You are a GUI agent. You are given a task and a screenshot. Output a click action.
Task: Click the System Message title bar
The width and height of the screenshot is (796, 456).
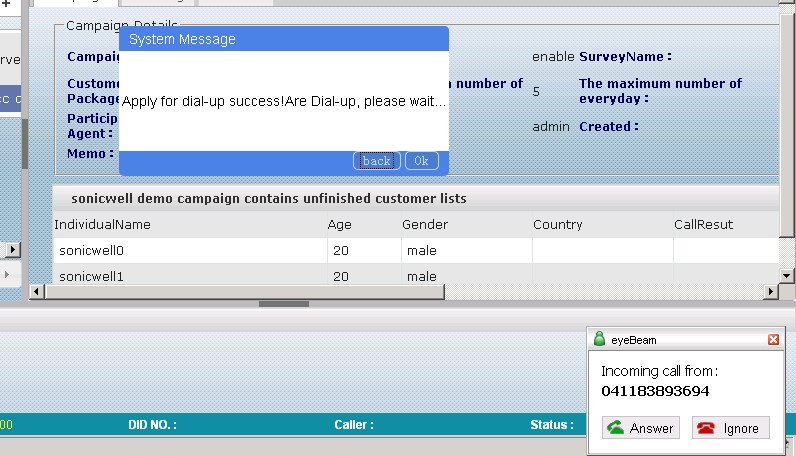pyautogui.click(x=283, y=39)
